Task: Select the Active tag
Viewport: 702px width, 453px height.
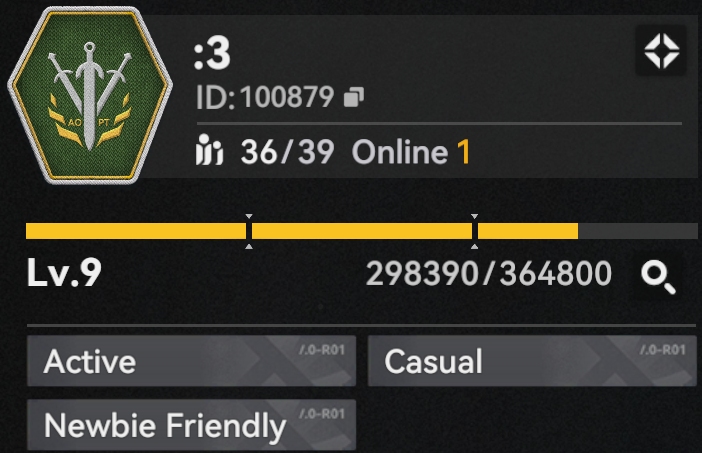Action: (x=192, y=361)
